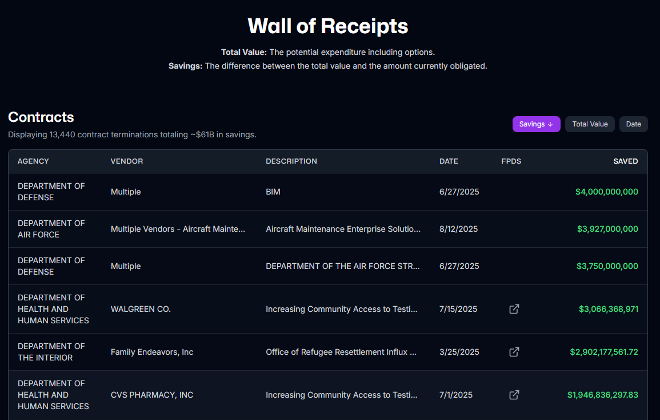Image resolution: width=660 pixels, height=420 pixels.
Task: Click the Description column header
Action: 291,161
